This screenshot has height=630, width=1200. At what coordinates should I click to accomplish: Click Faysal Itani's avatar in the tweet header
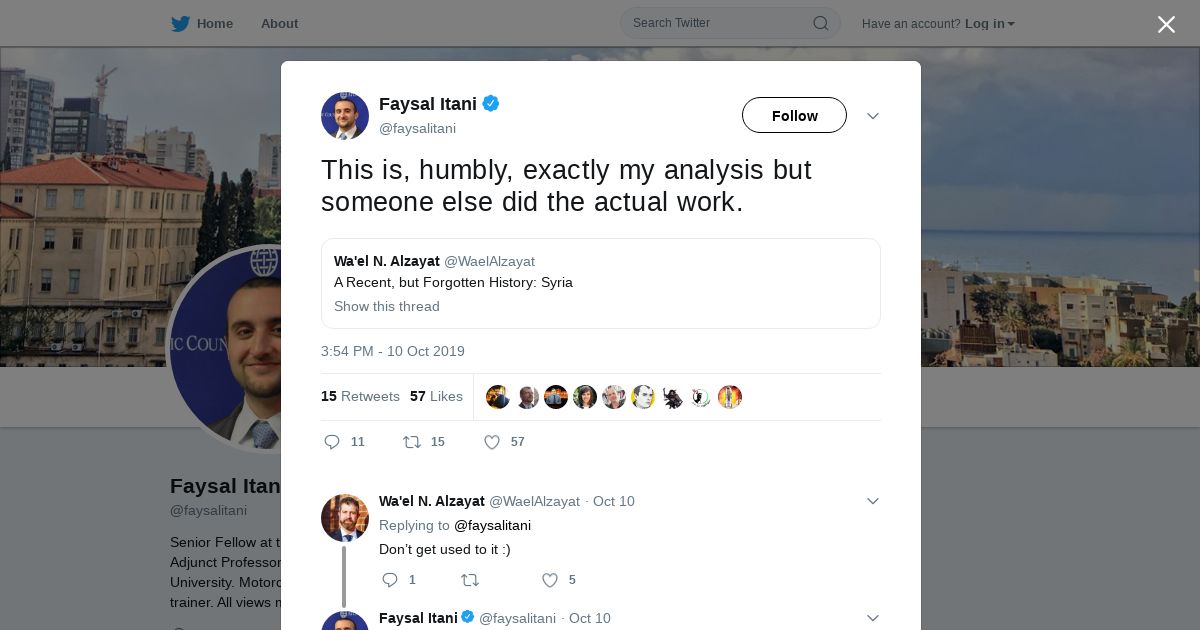[x=345, y=115]
